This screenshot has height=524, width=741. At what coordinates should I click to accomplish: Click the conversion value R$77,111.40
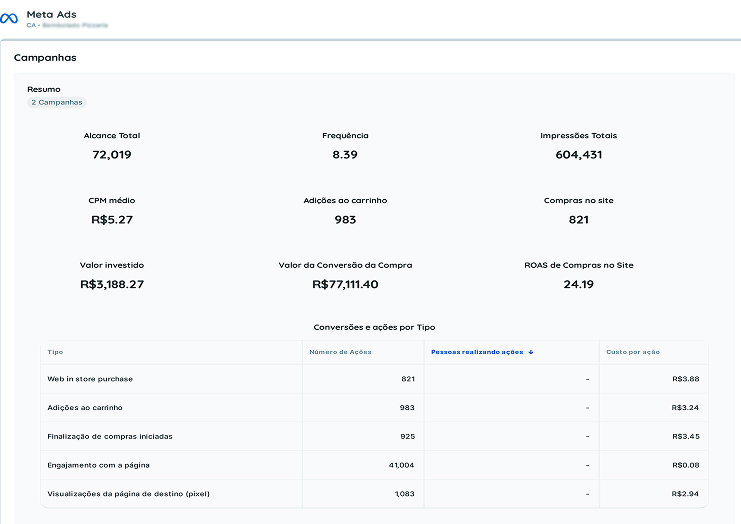click(345, 284)
